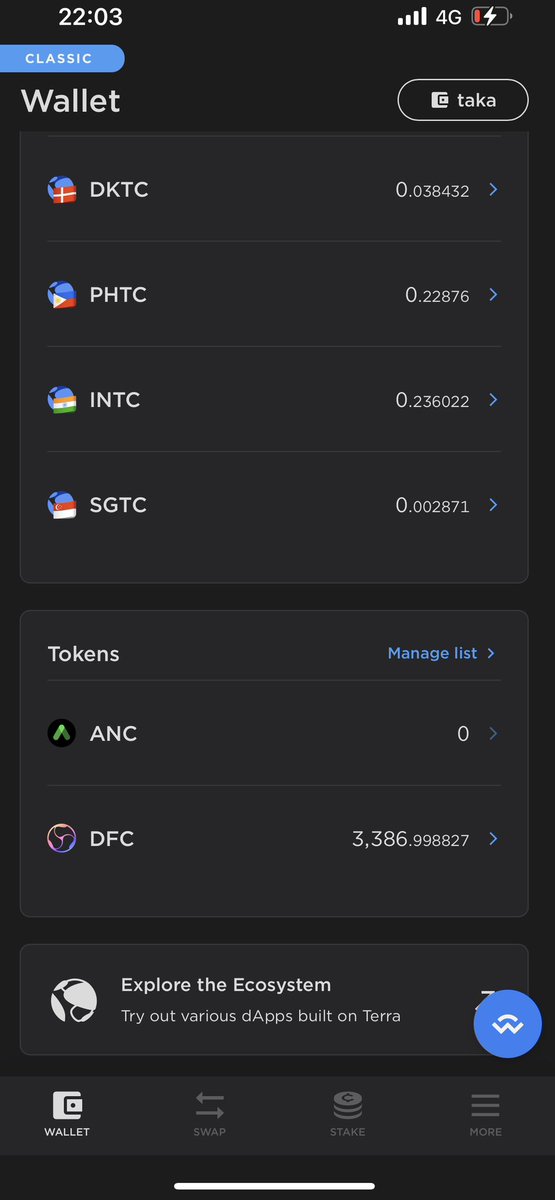Expand PHTC details chevron
This screenshot has height=1200, width=555.
[493, 294]
